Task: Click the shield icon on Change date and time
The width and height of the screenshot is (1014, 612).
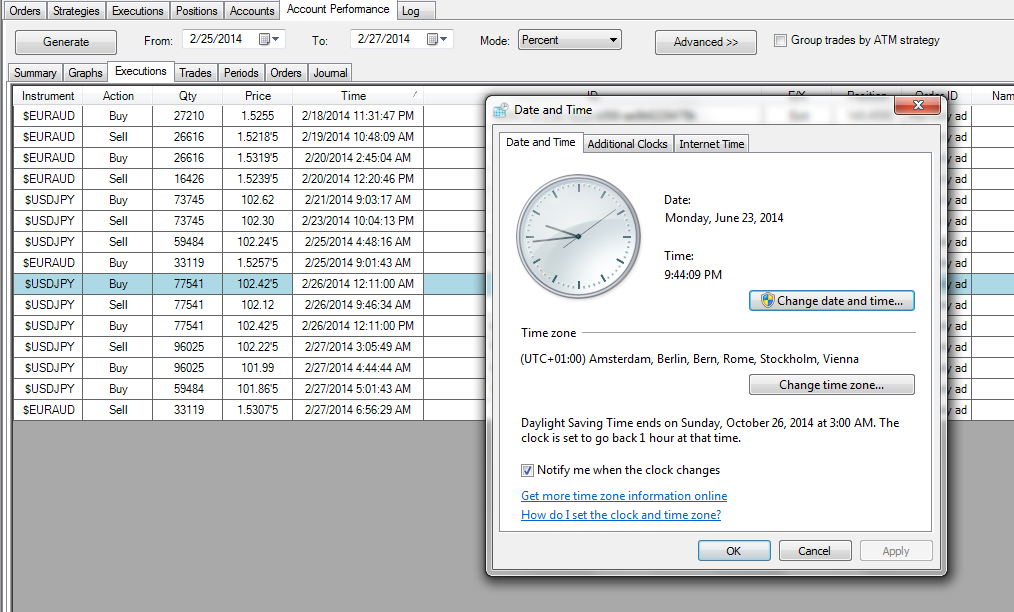Action: [767, 301]
